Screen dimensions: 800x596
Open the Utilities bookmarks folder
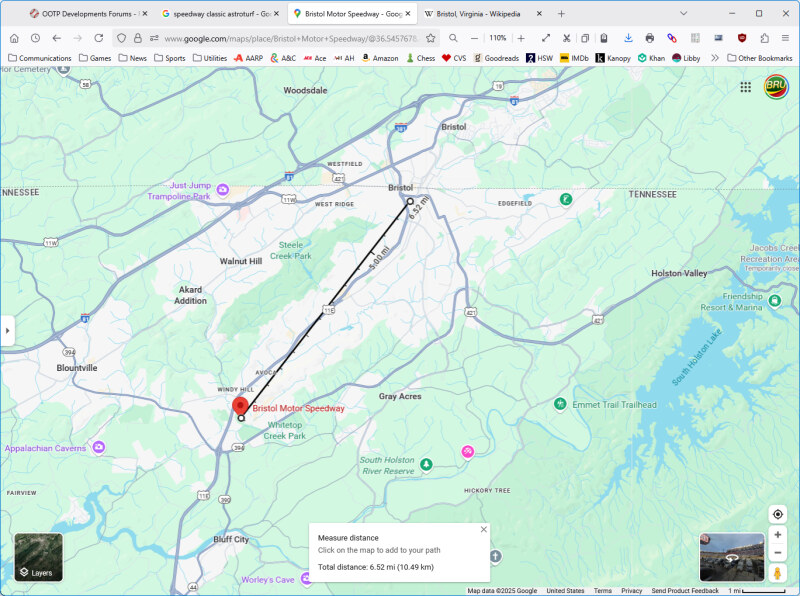pos(210,58)
